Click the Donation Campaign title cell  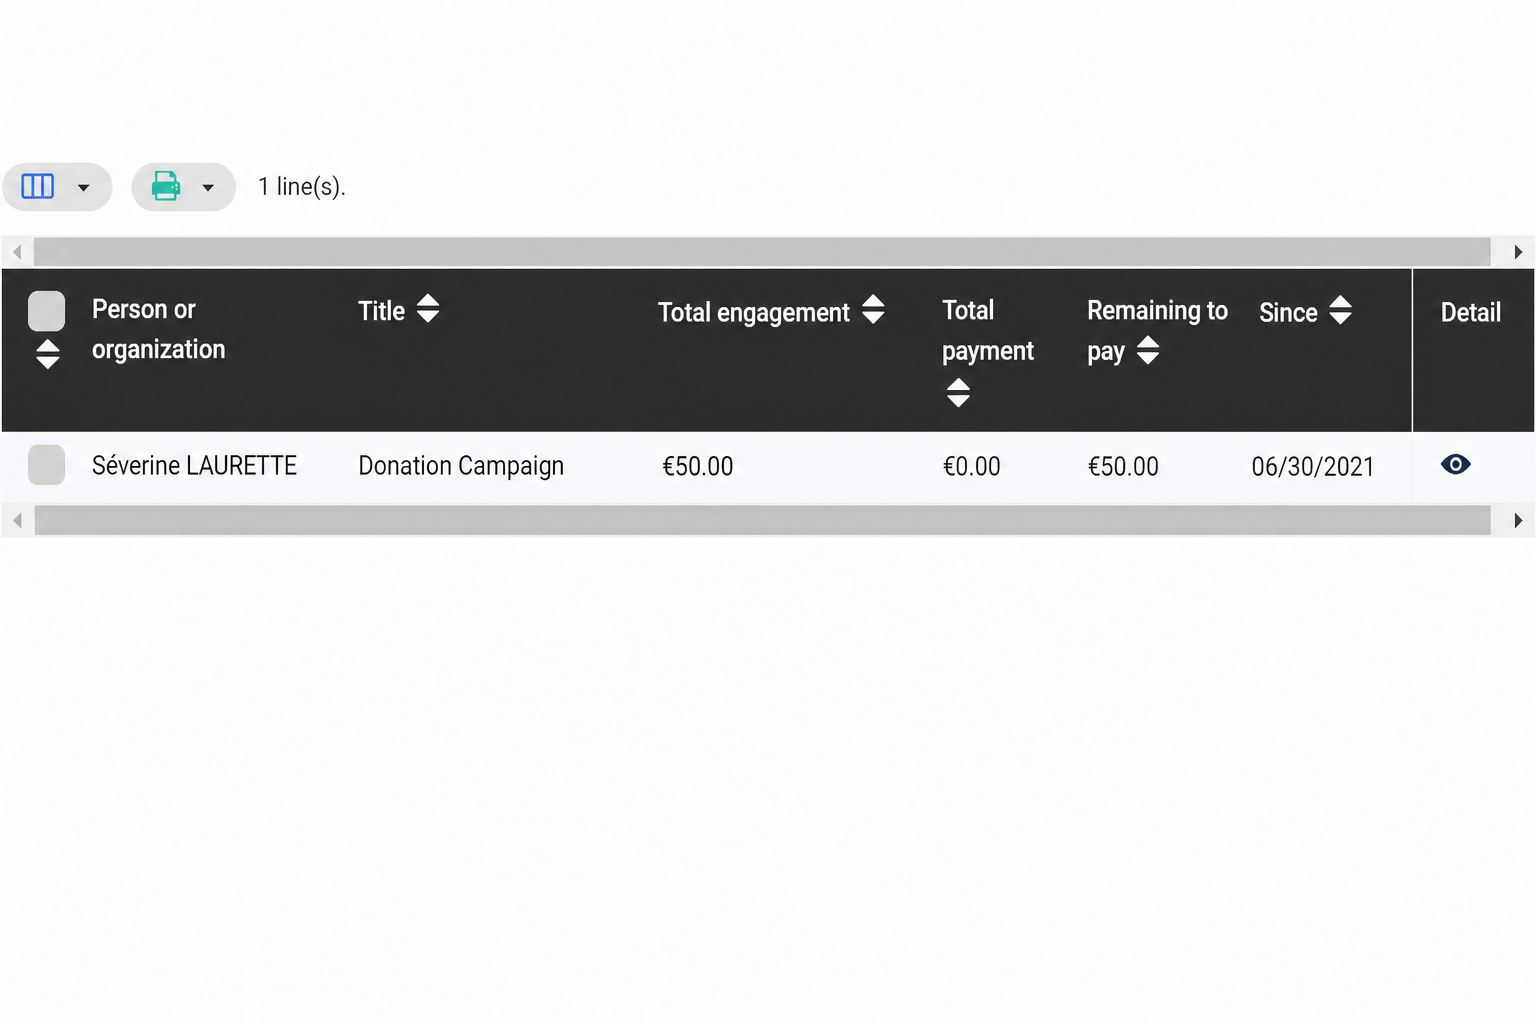(x=461, y=466)
